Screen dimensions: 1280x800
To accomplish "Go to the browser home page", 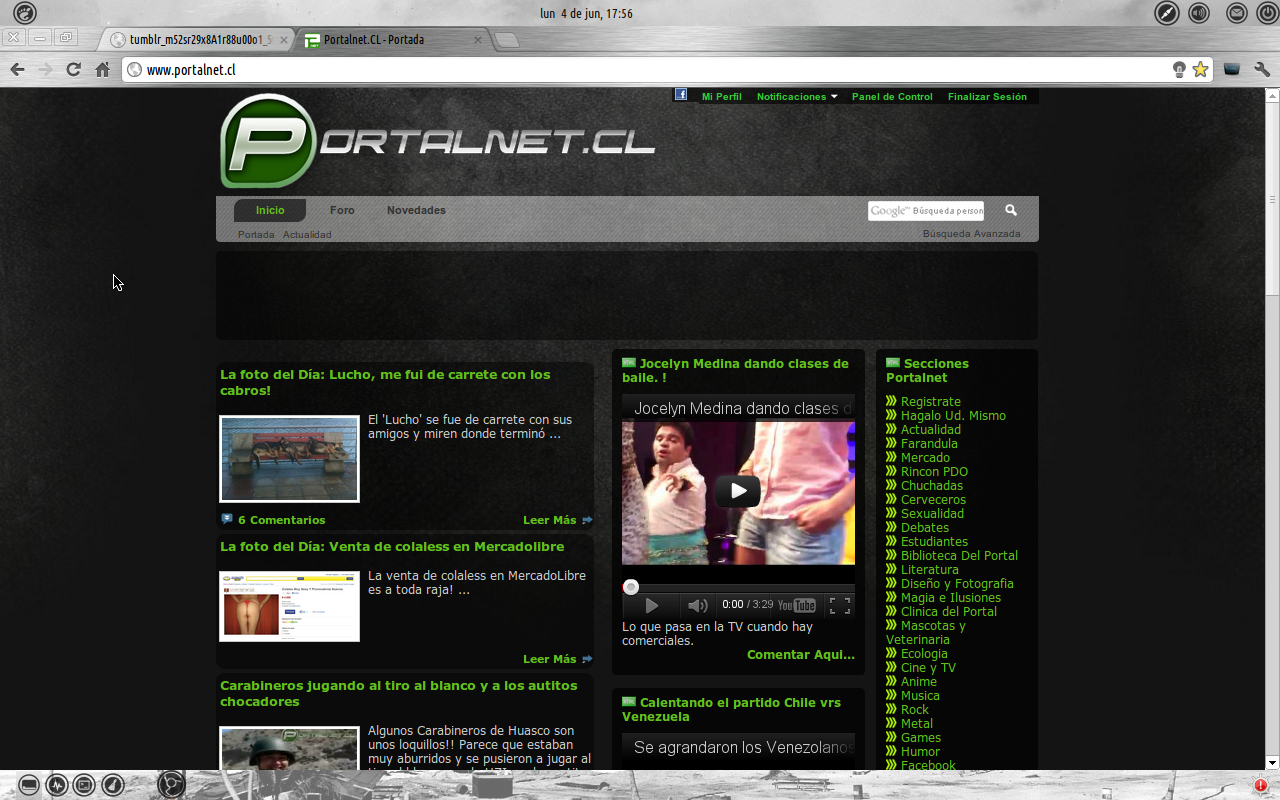I will [x=102, y=69].
